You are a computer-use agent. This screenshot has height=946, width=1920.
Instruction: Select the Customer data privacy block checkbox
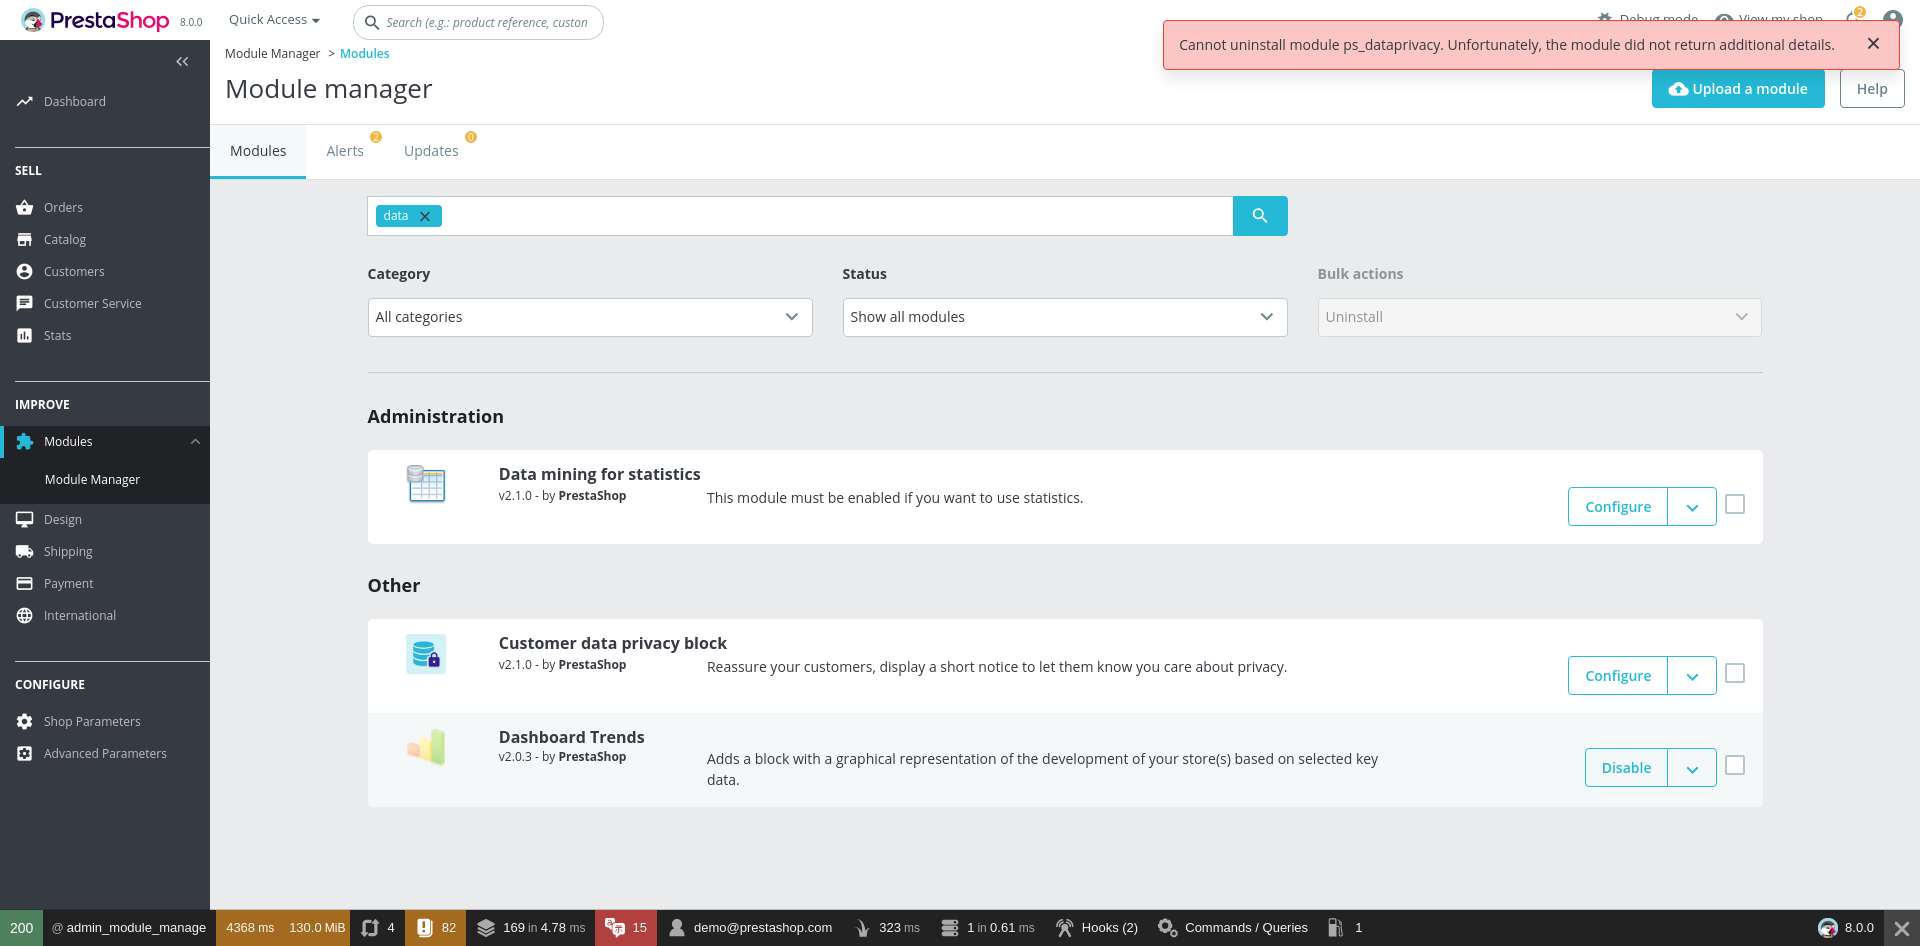pyautogui.click(x=1735, y=673)
